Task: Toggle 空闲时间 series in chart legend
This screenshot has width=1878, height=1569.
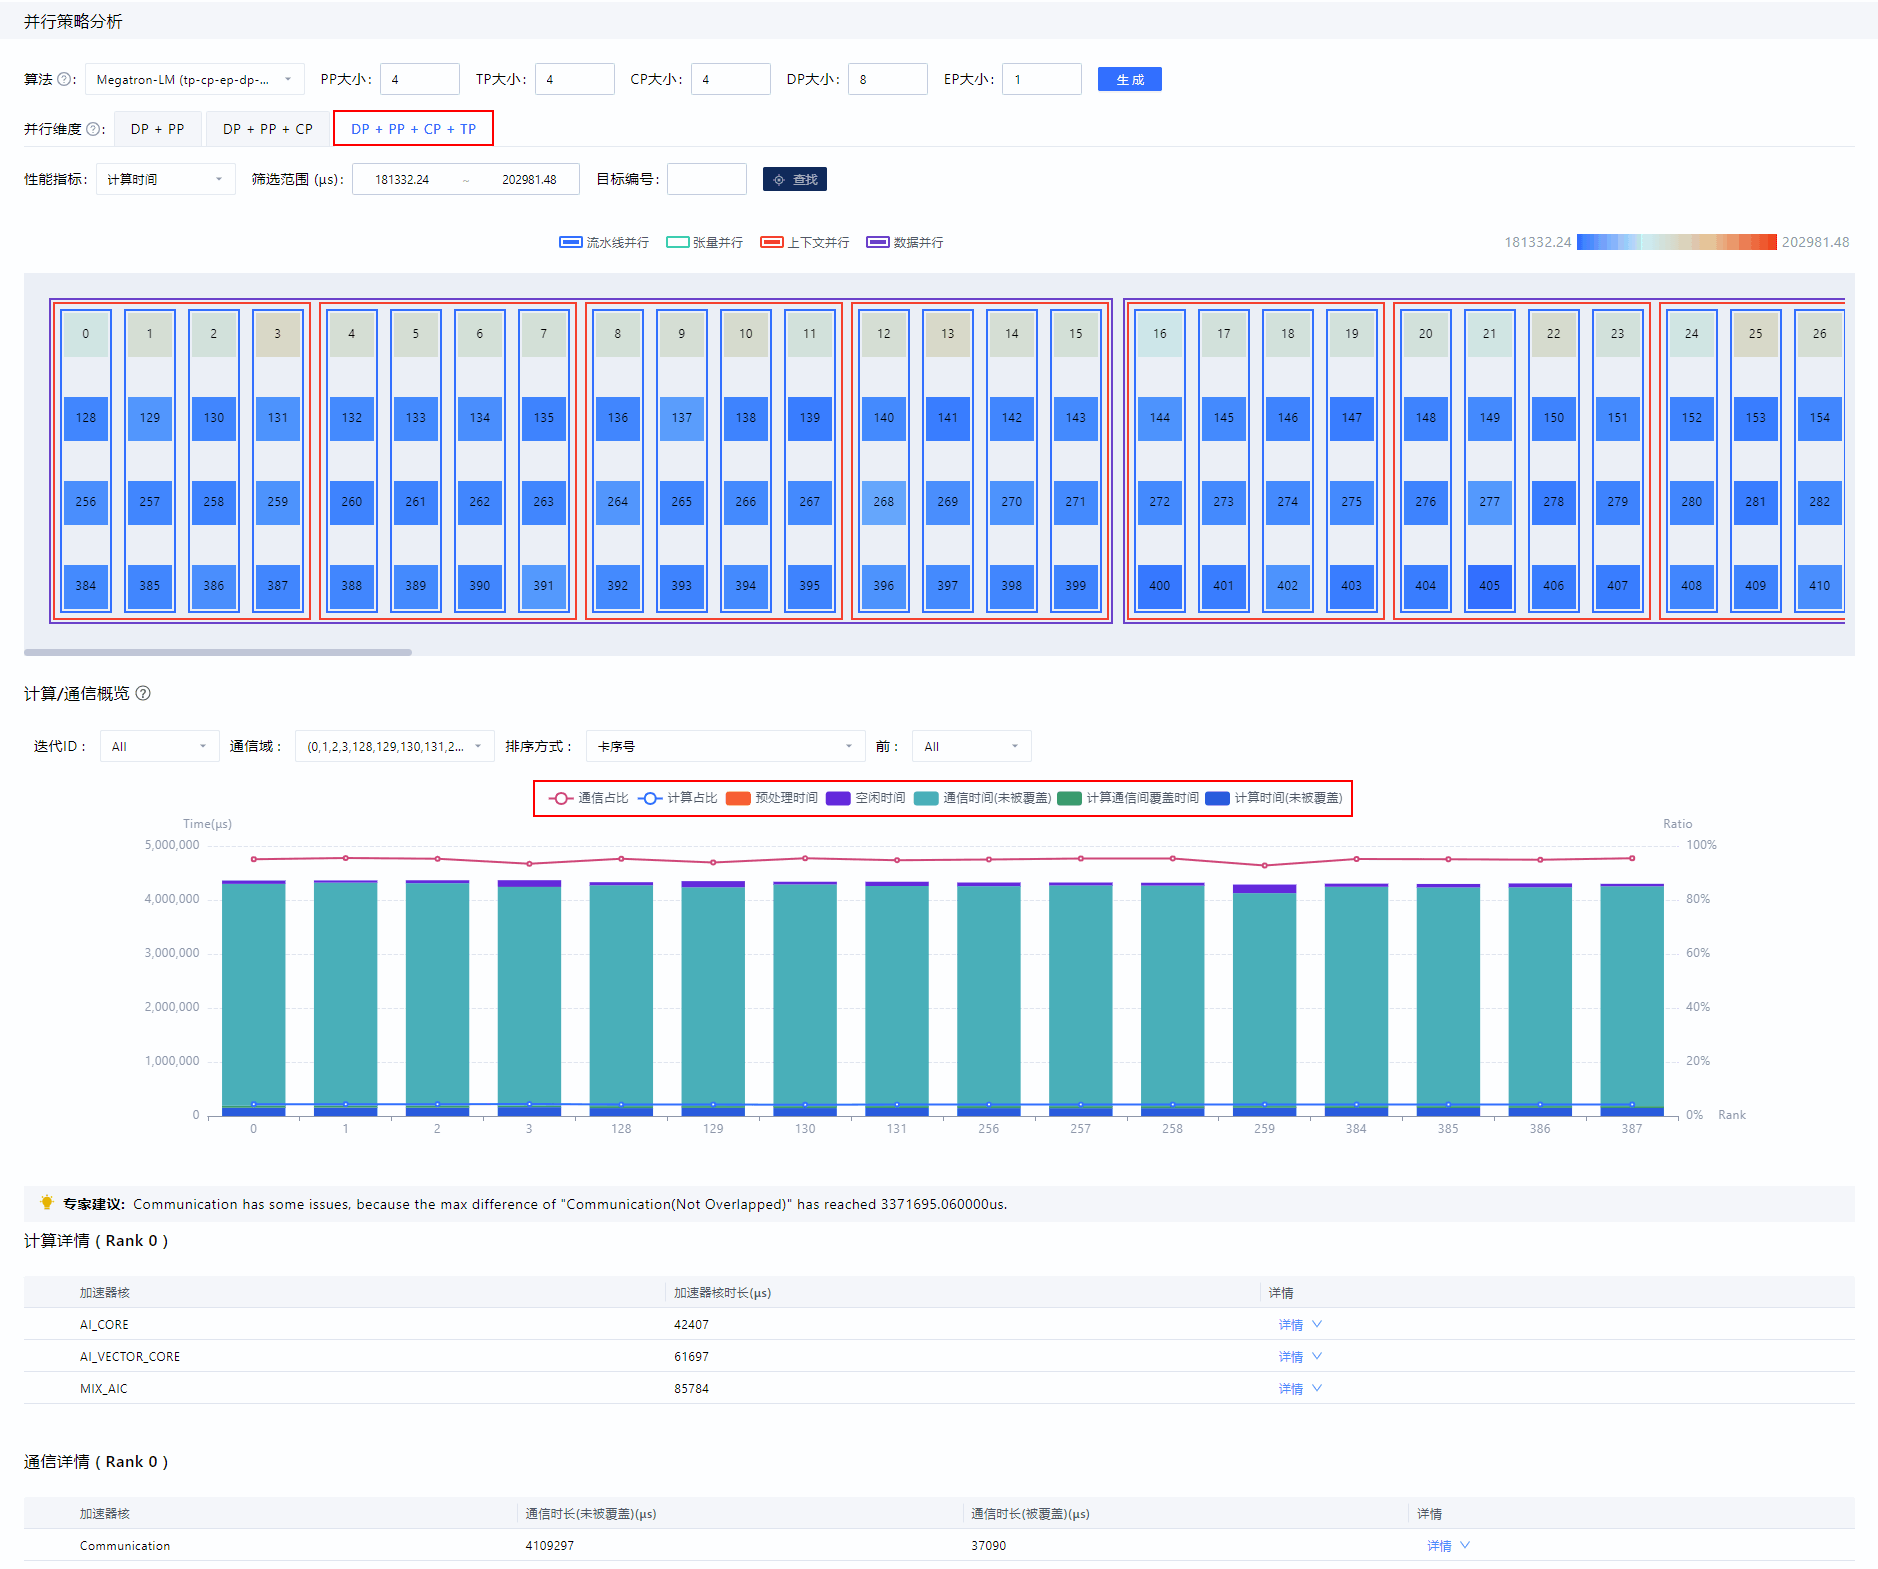Action: click(866, 798)
